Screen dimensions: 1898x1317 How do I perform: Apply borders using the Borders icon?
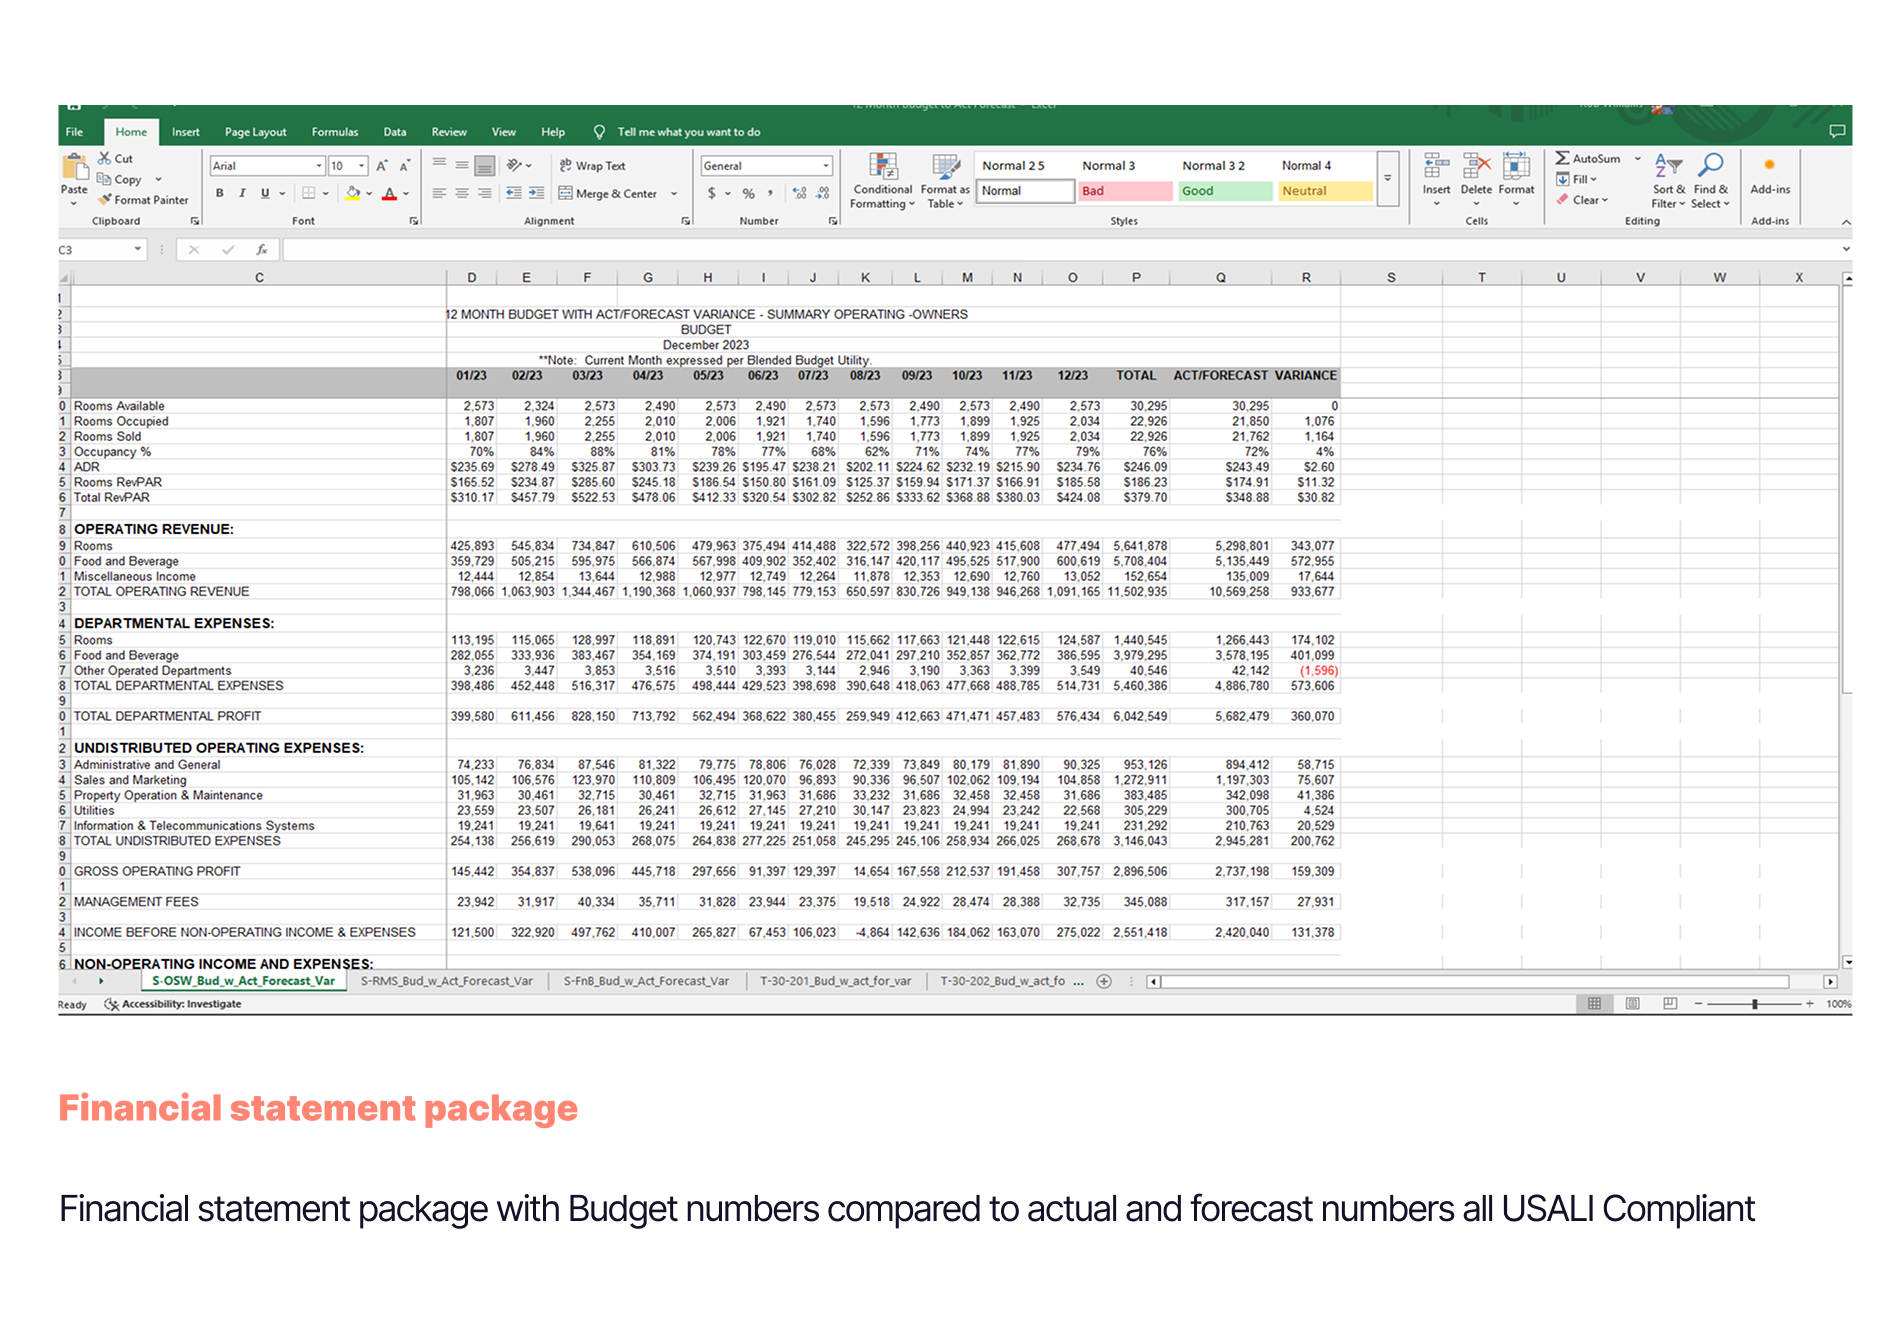(309, 193)
